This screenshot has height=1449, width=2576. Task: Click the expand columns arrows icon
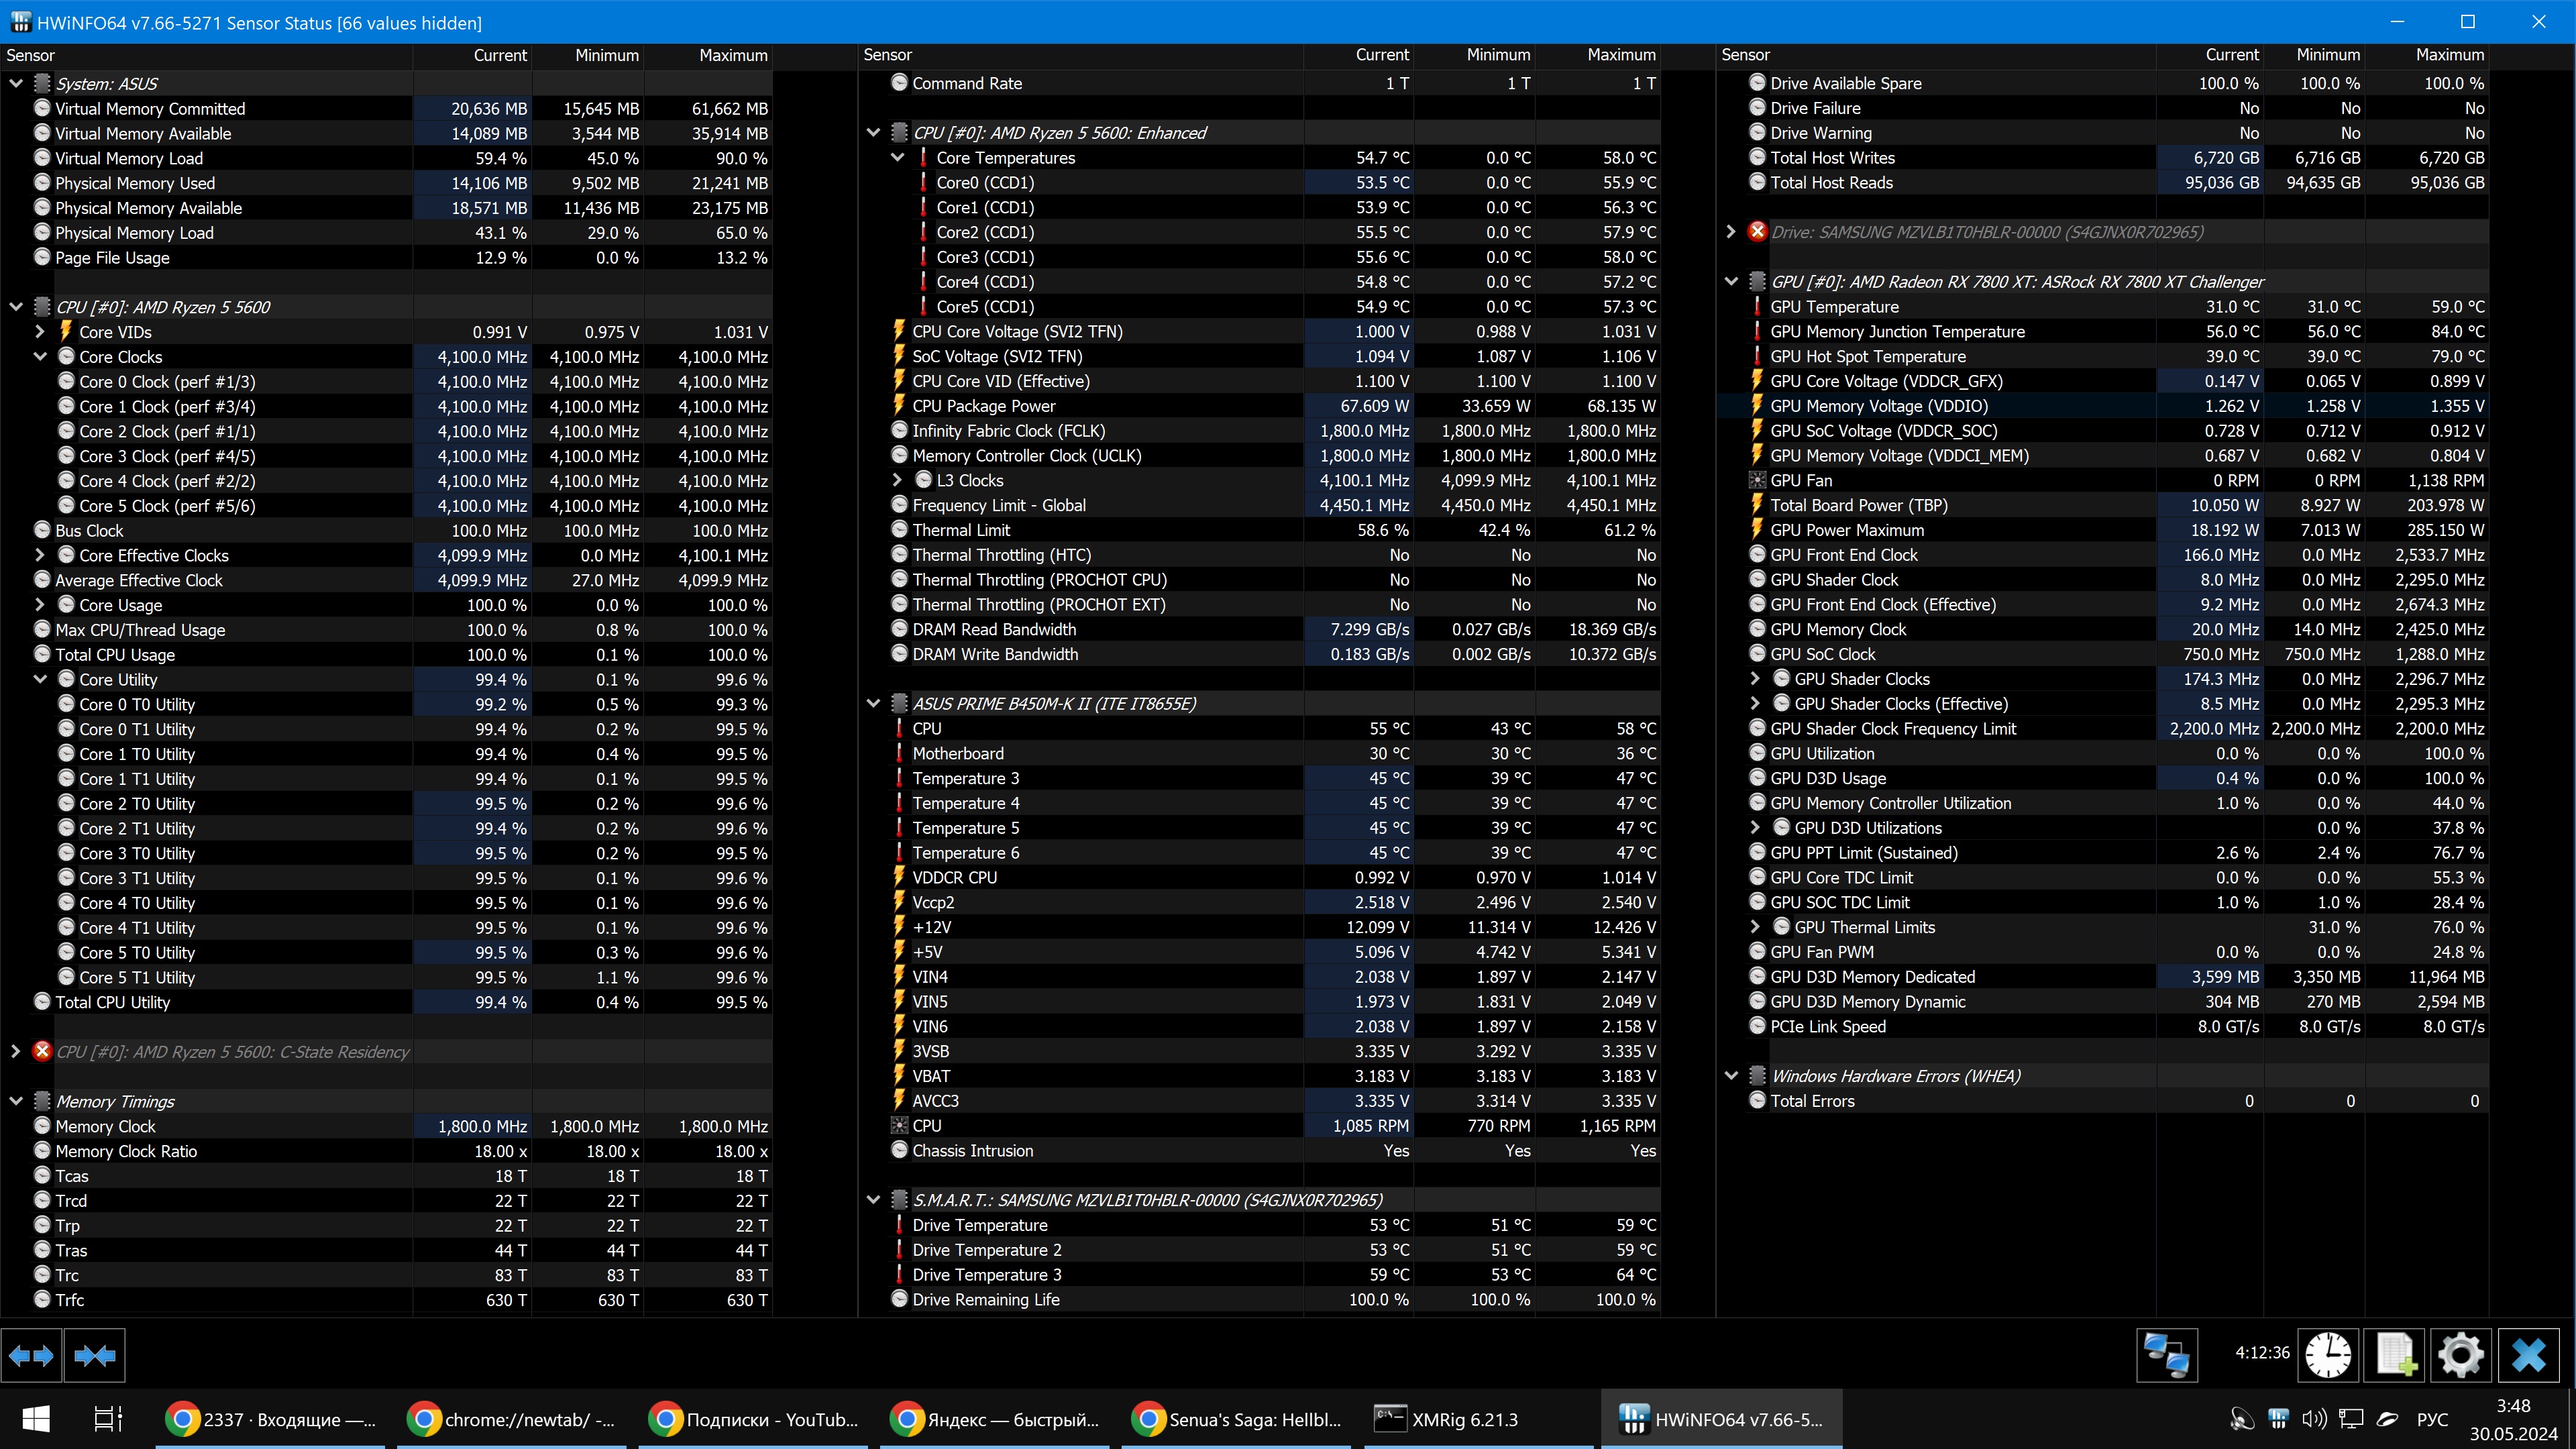point(31,1356)
